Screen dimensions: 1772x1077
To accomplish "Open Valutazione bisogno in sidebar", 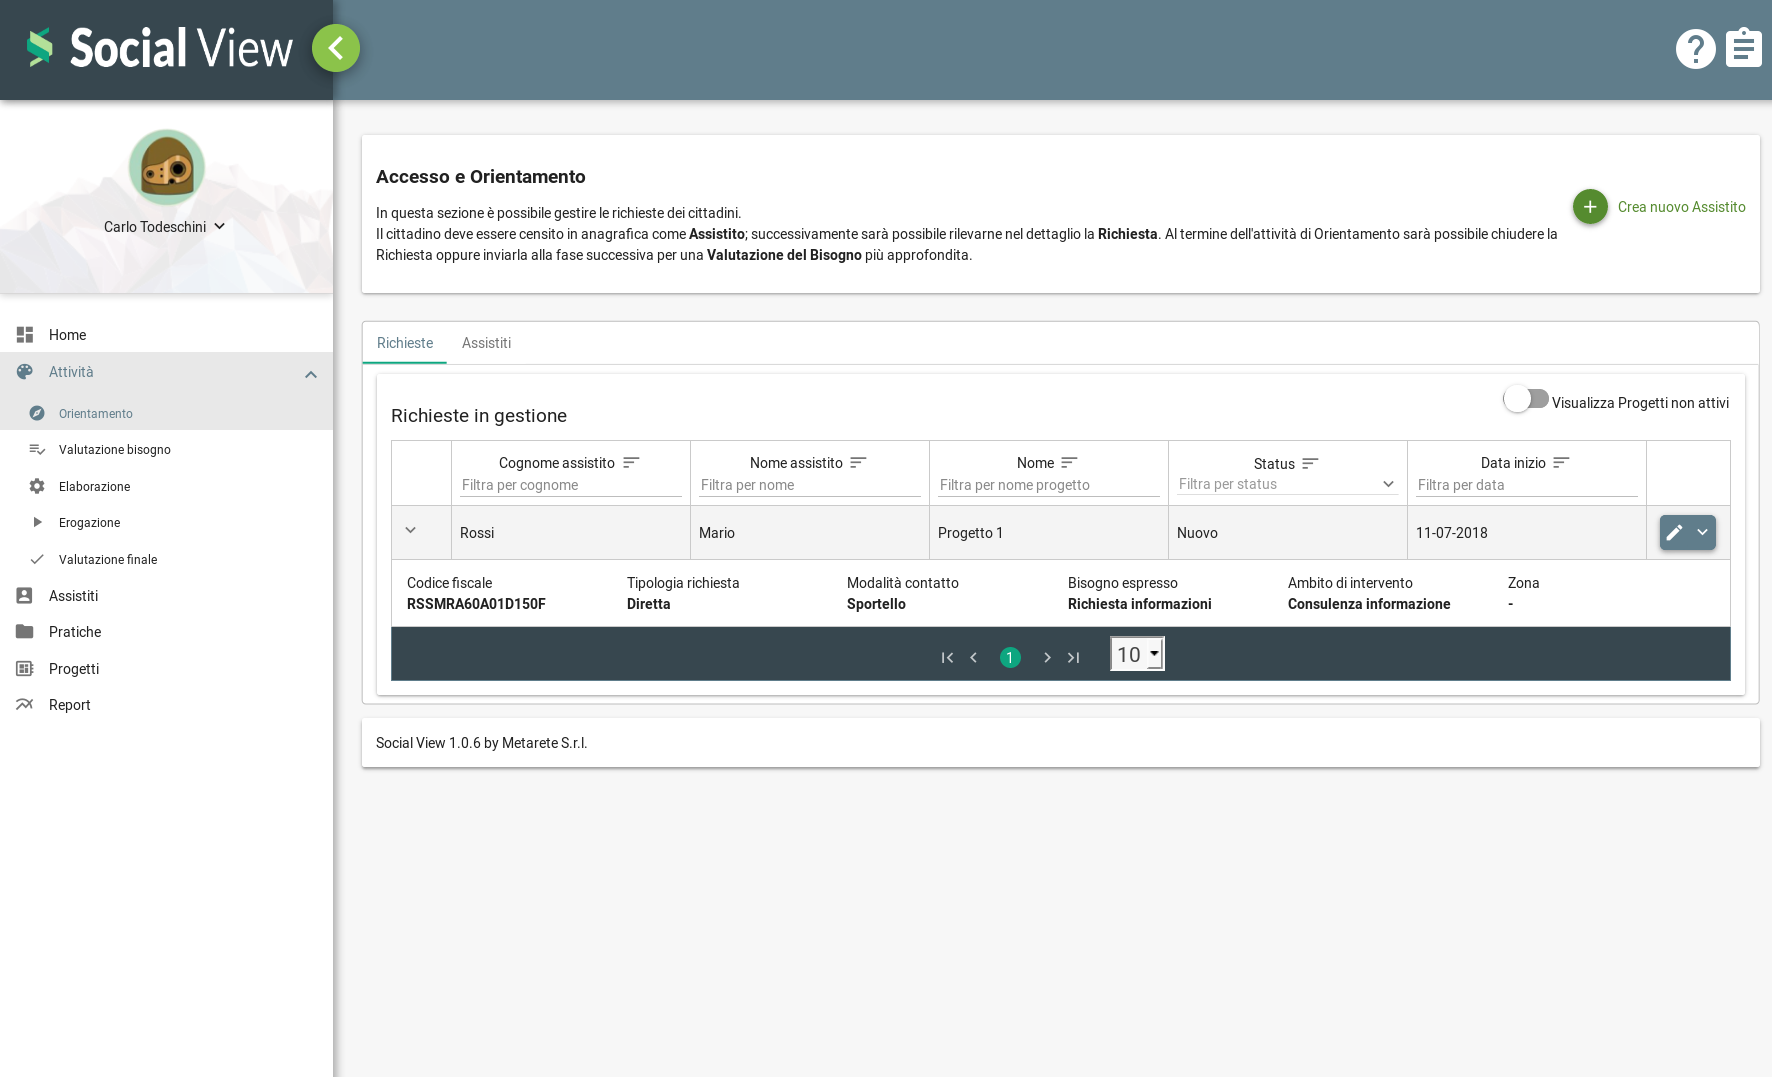I will [115, 450].
